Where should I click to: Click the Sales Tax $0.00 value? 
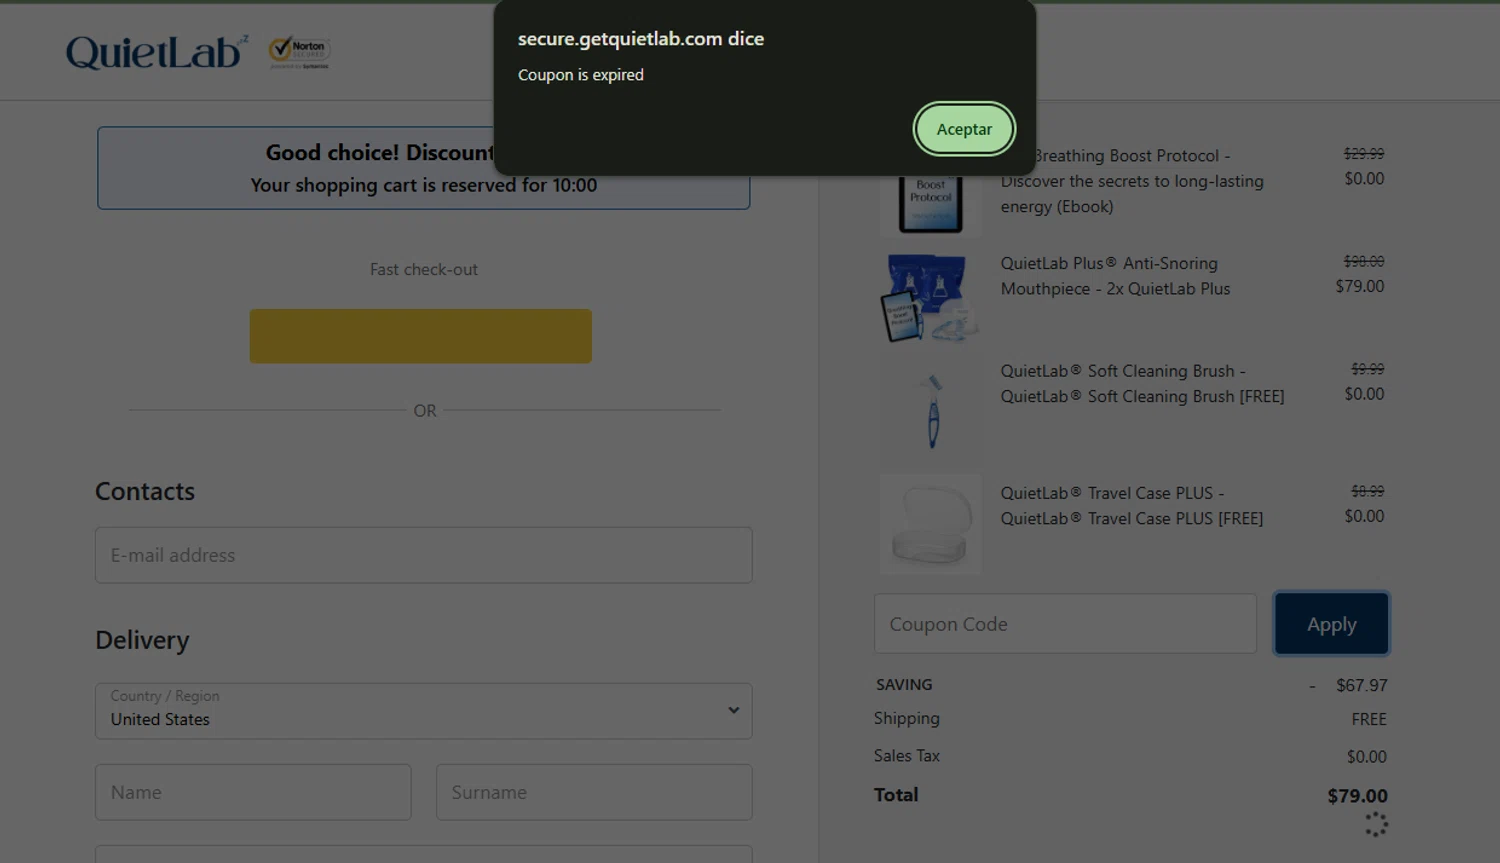(1366, 757)
